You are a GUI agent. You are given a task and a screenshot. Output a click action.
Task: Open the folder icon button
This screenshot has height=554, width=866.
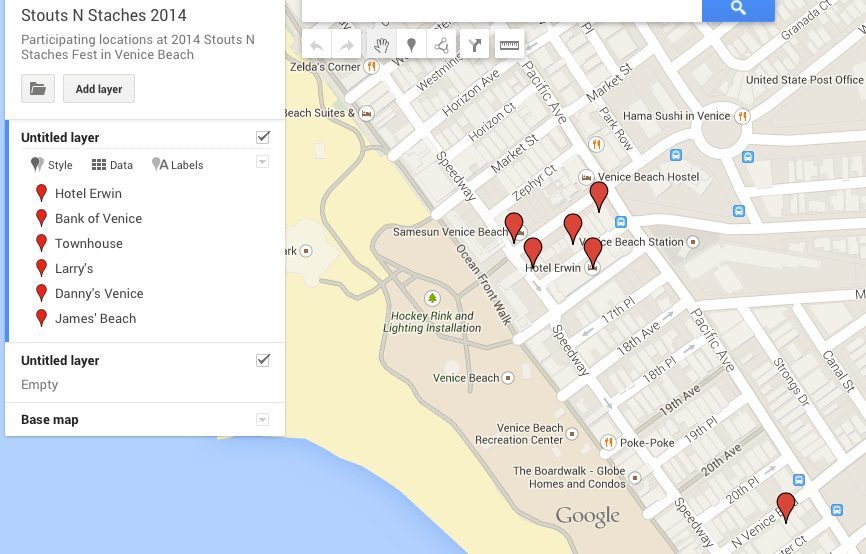tap(37, 89)
